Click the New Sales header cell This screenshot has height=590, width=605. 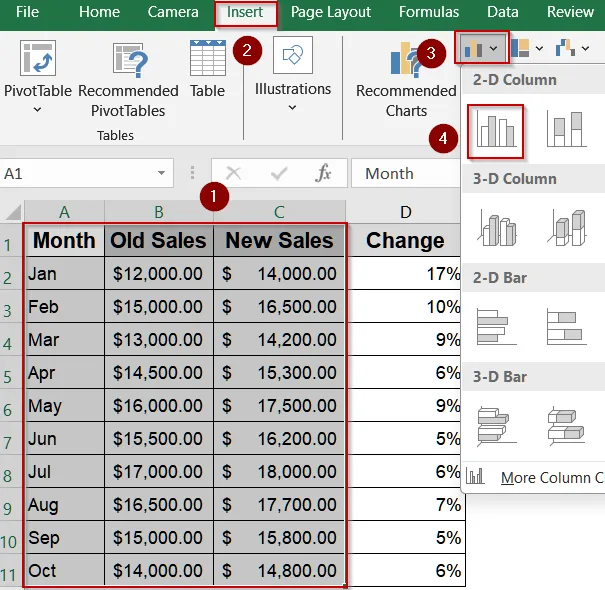279,240
